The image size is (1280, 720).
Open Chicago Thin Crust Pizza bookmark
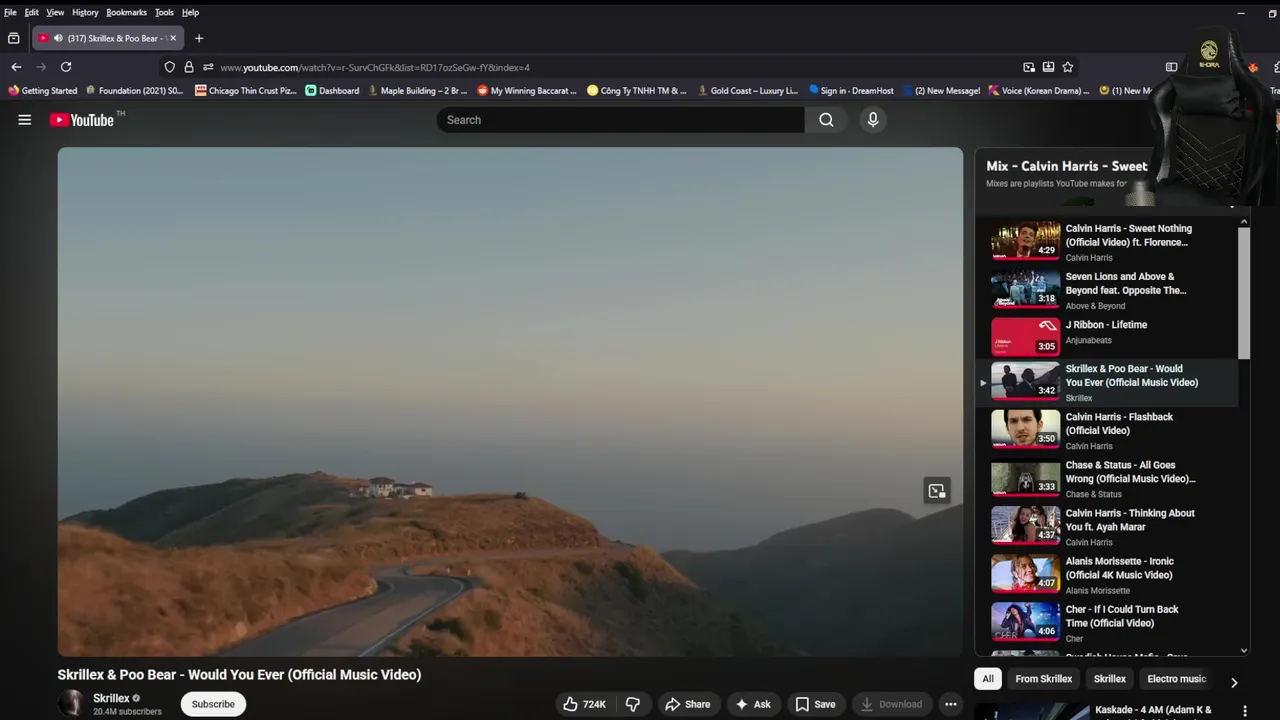(x=246, y=90)
